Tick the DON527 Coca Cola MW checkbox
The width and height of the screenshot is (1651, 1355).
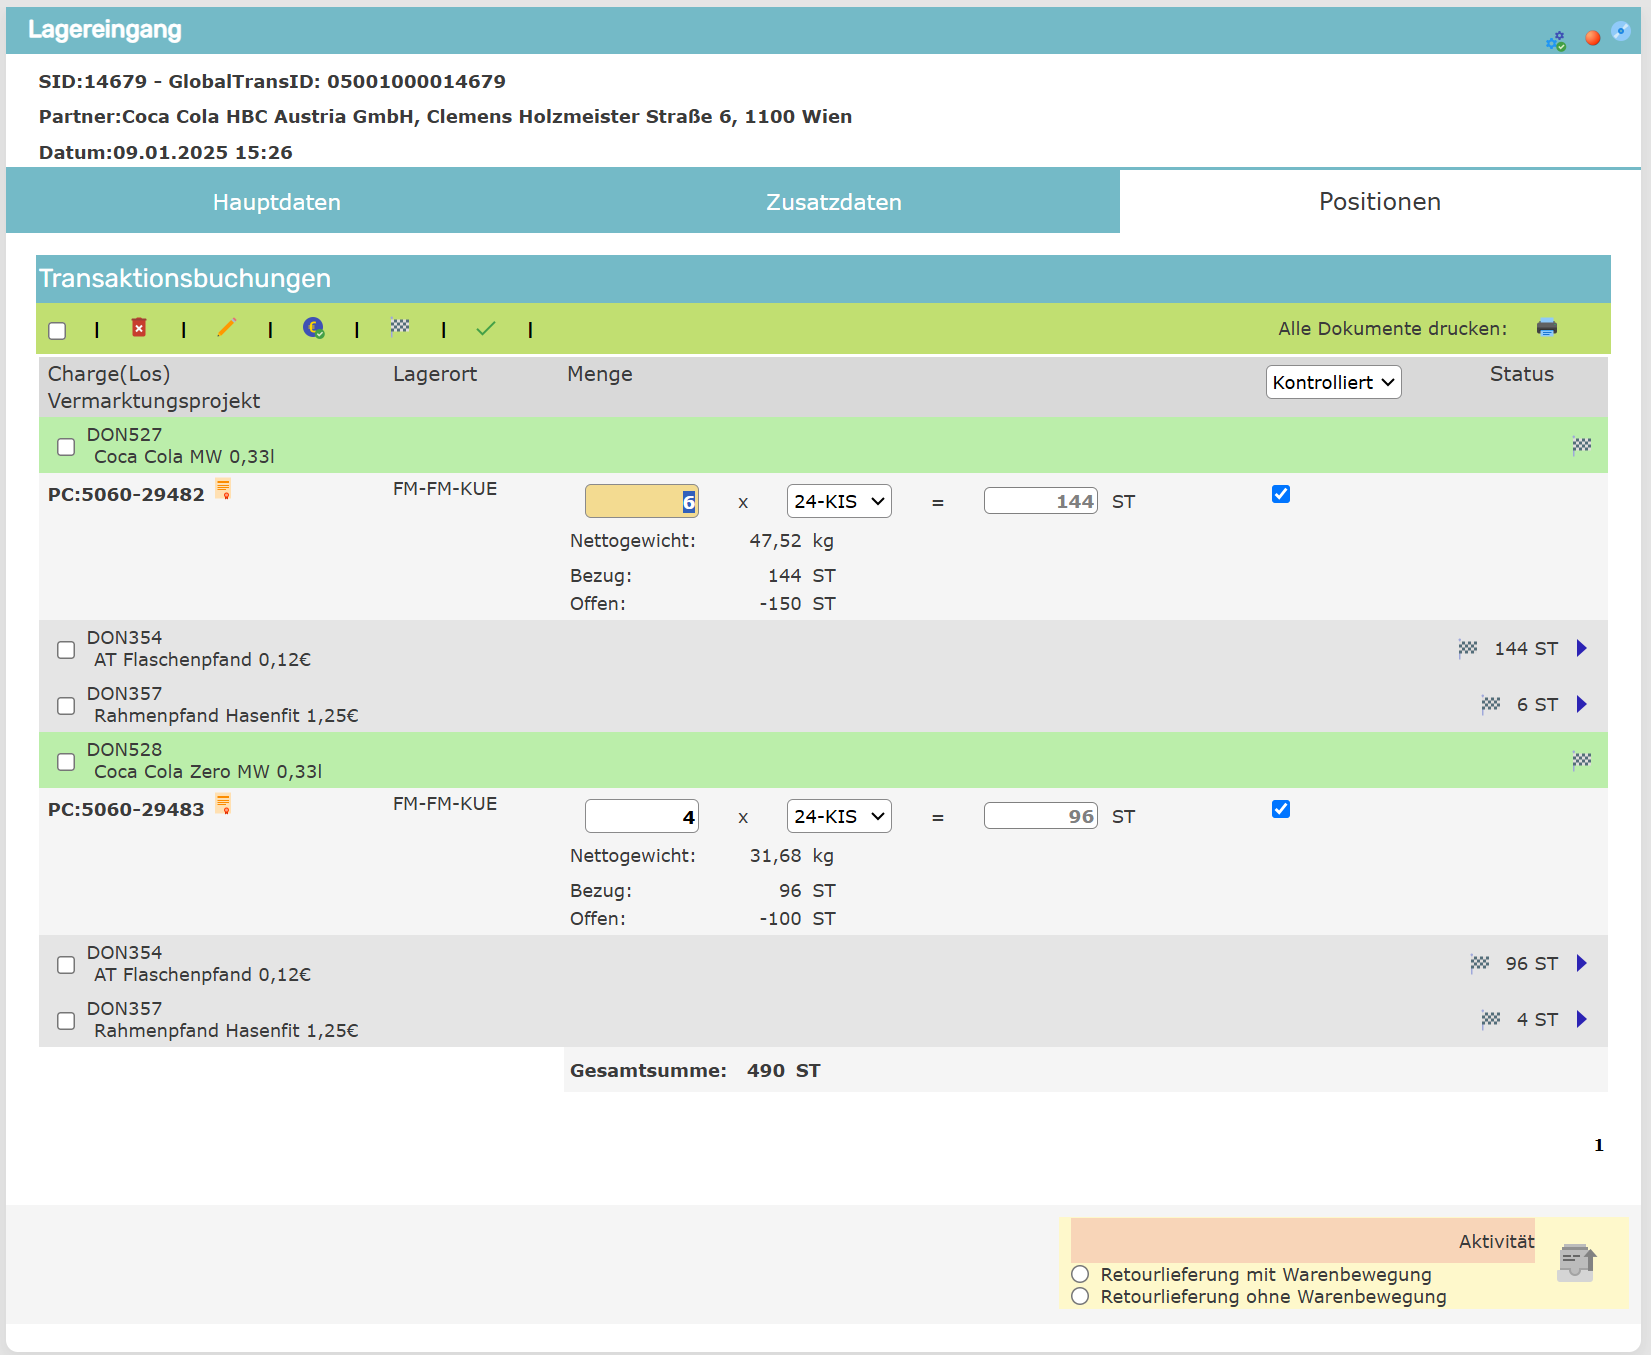pos(66,447)
